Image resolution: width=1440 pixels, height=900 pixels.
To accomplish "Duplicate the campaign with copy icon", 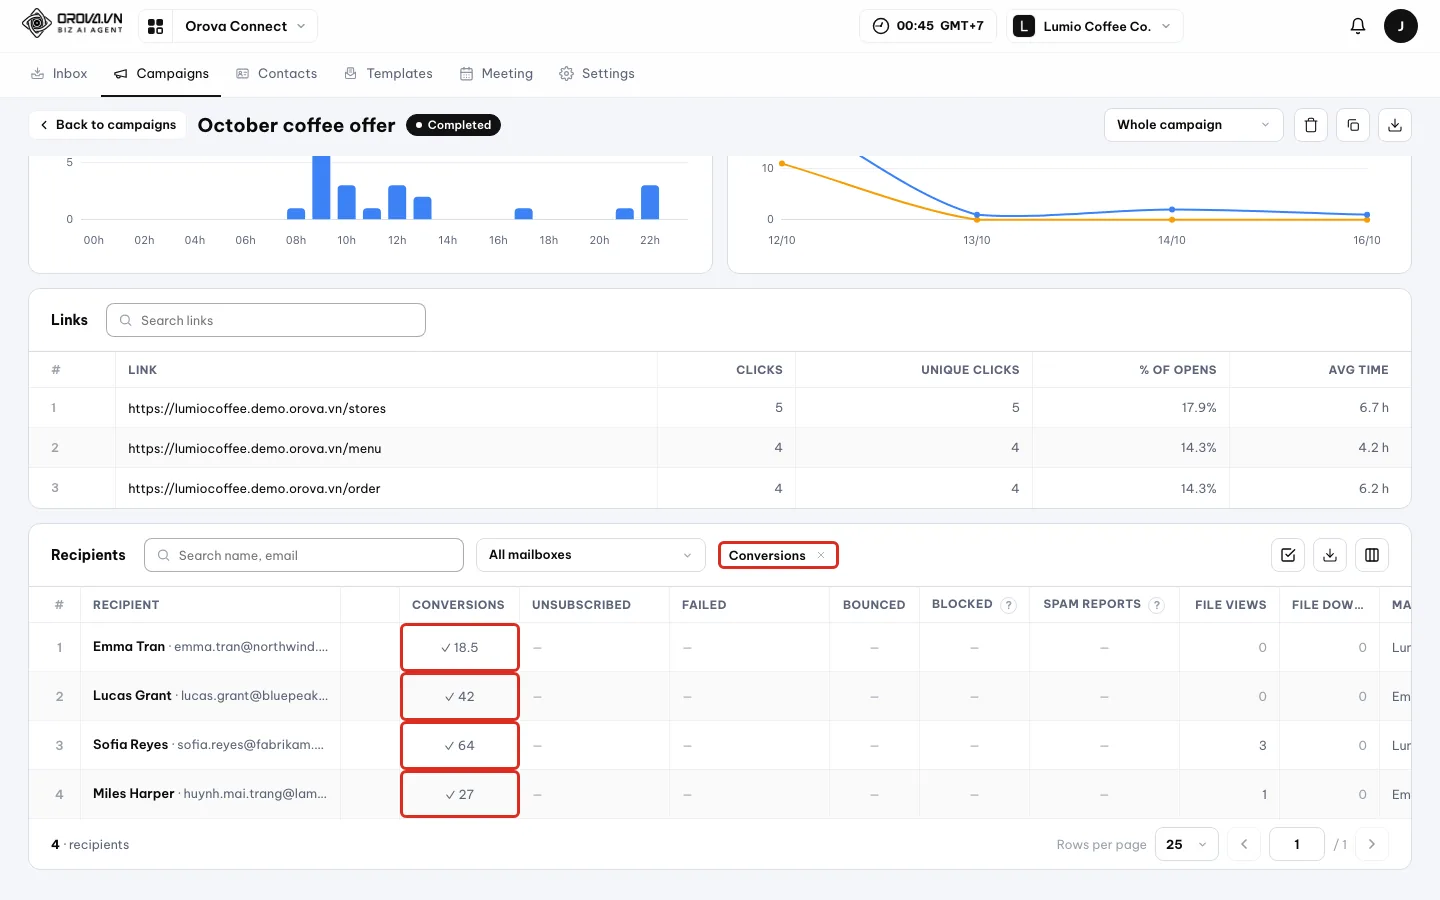I will coord(1353,125).
